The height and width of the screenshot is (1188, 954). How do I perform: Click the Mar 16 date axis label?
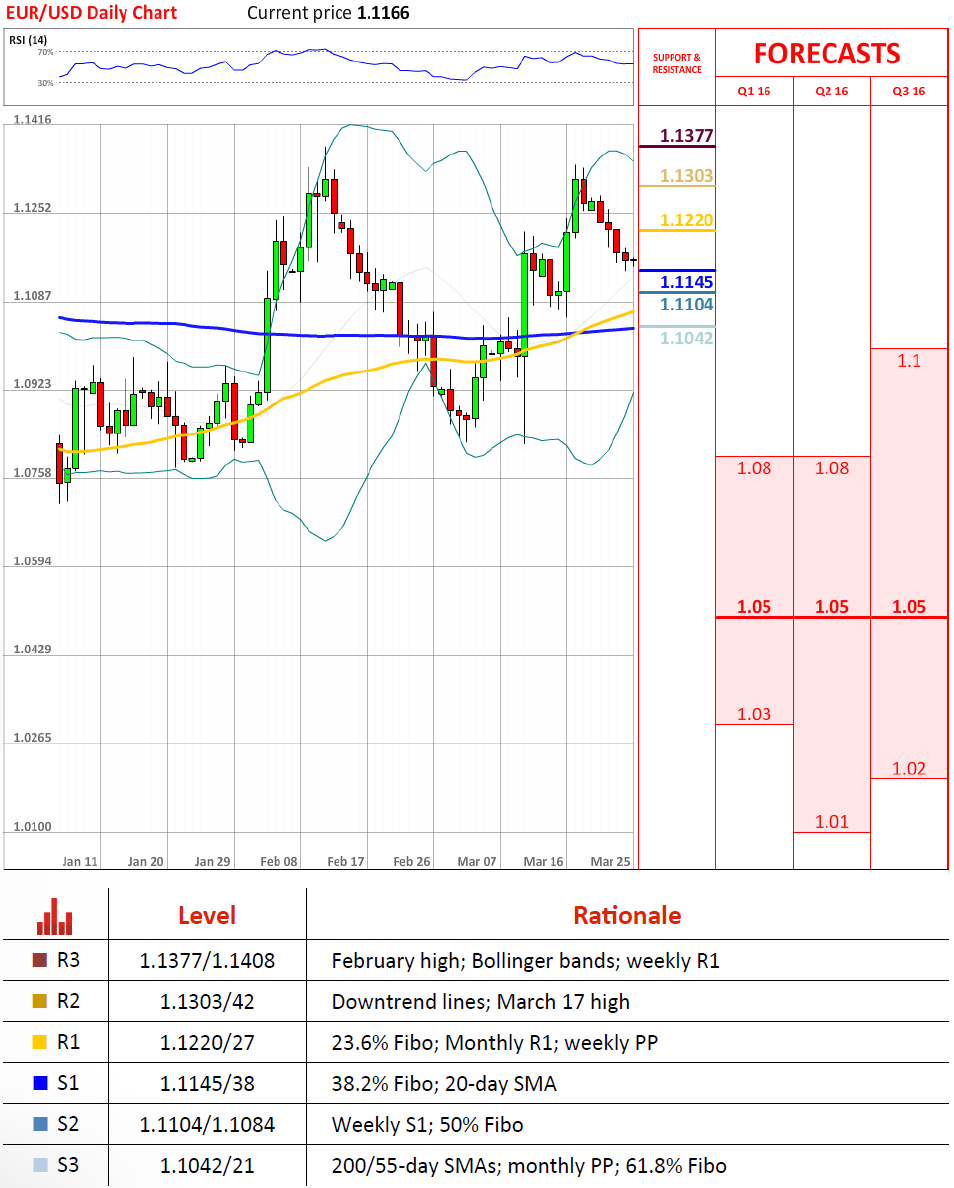coord(543,861)
